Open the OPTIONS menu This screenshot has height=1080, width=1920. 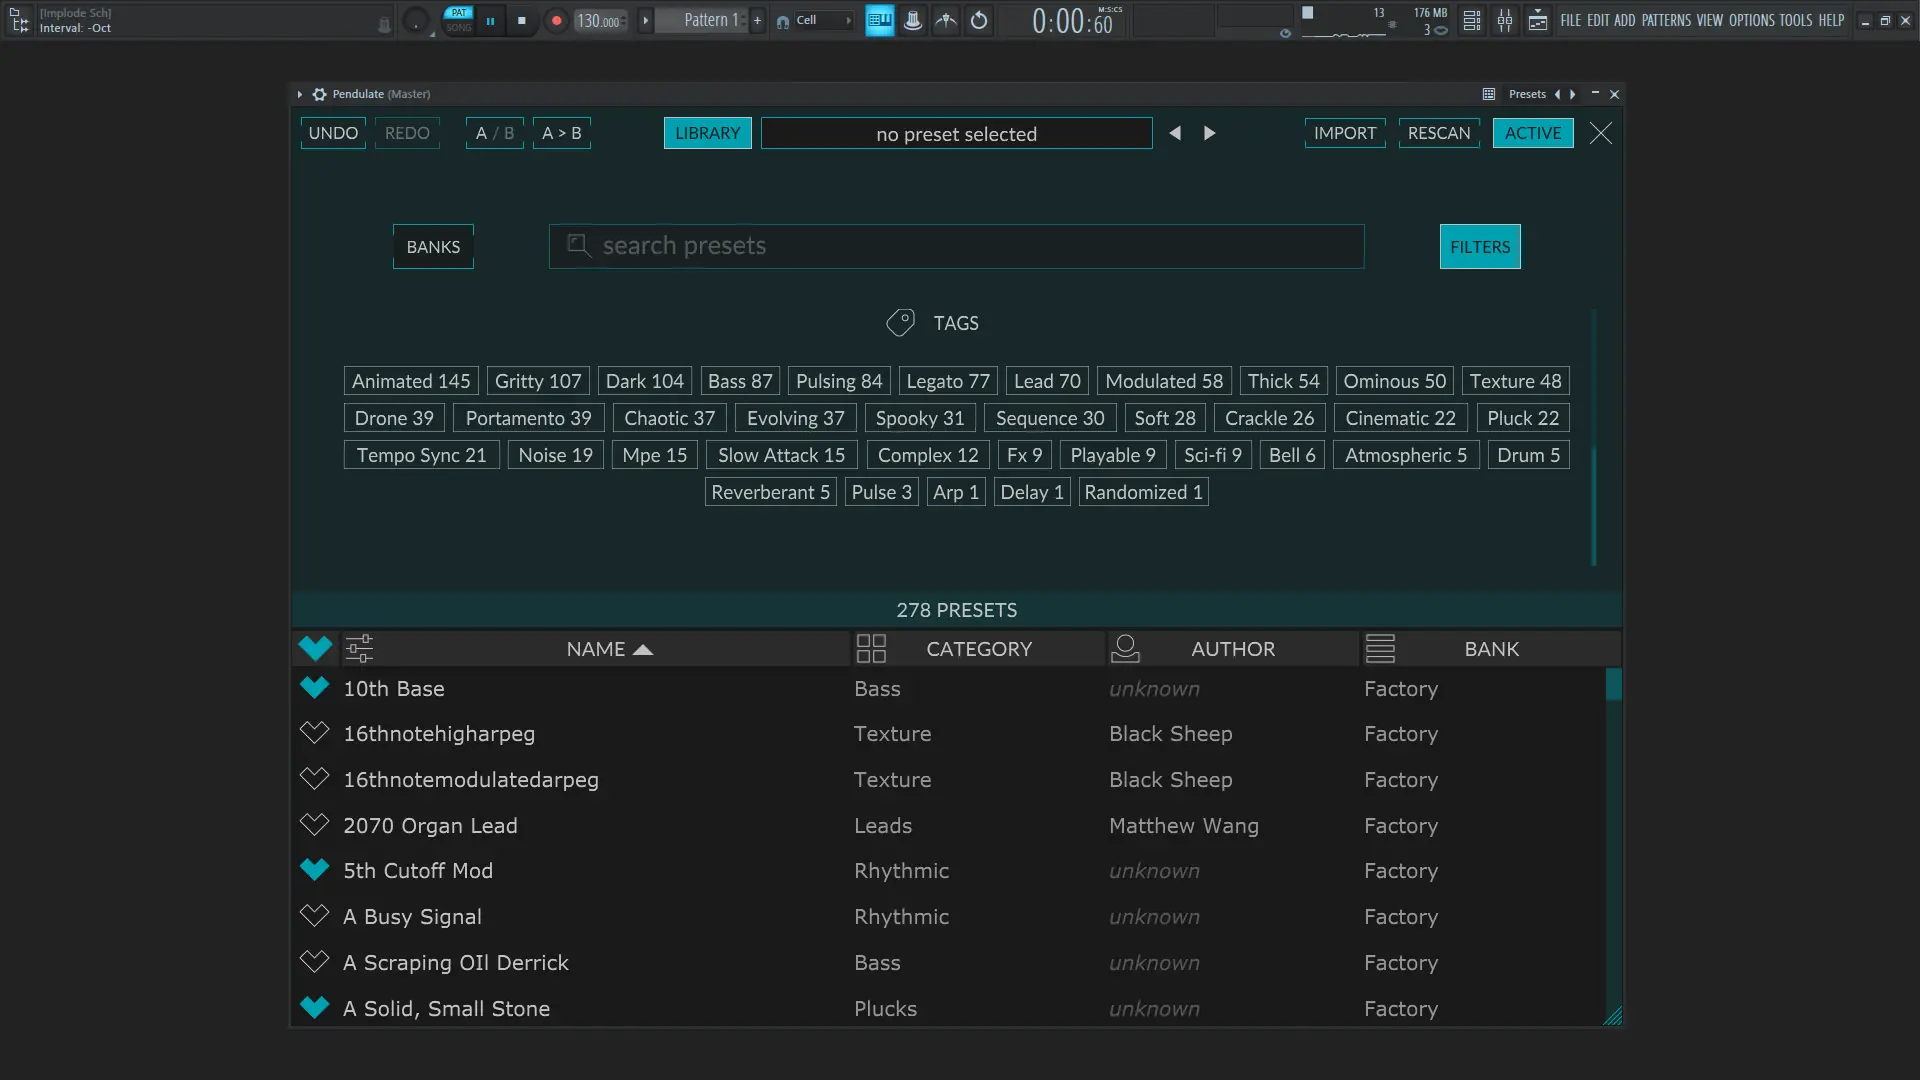(1751, 20)
